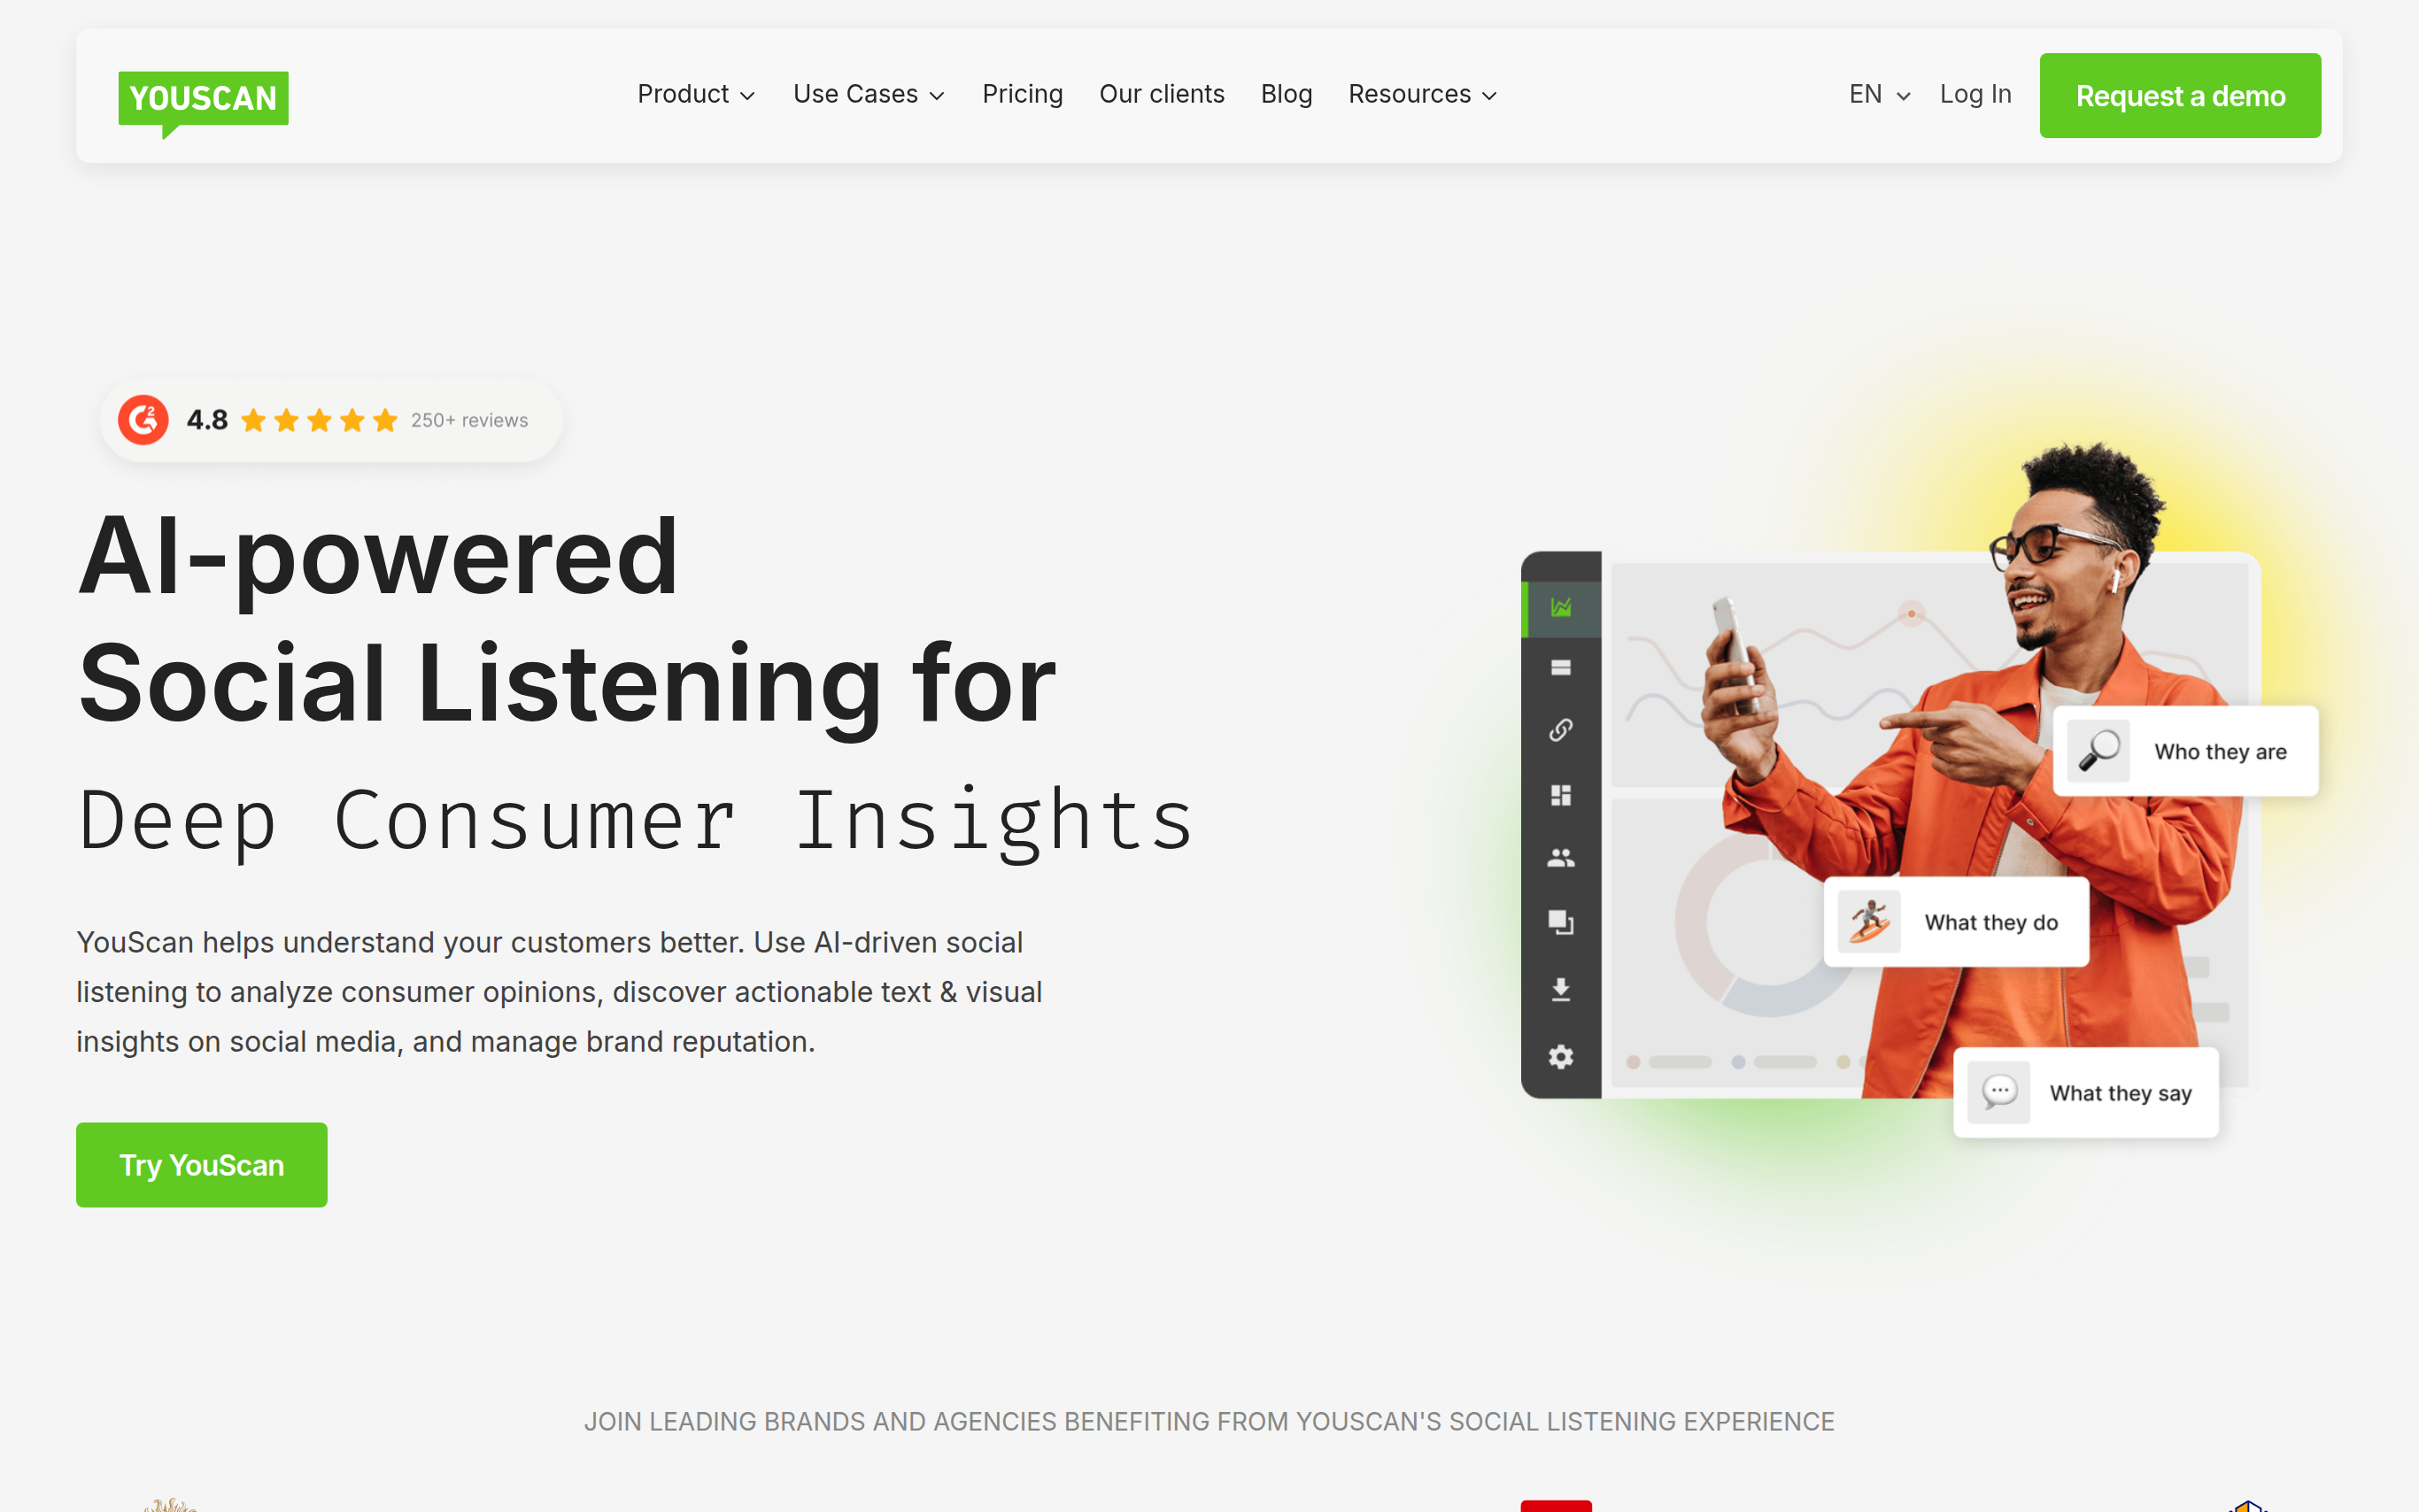Open the settings gear icon in sidebar
The height and width of the screenshot is (1512, 2419).
coord(1560,1057)
